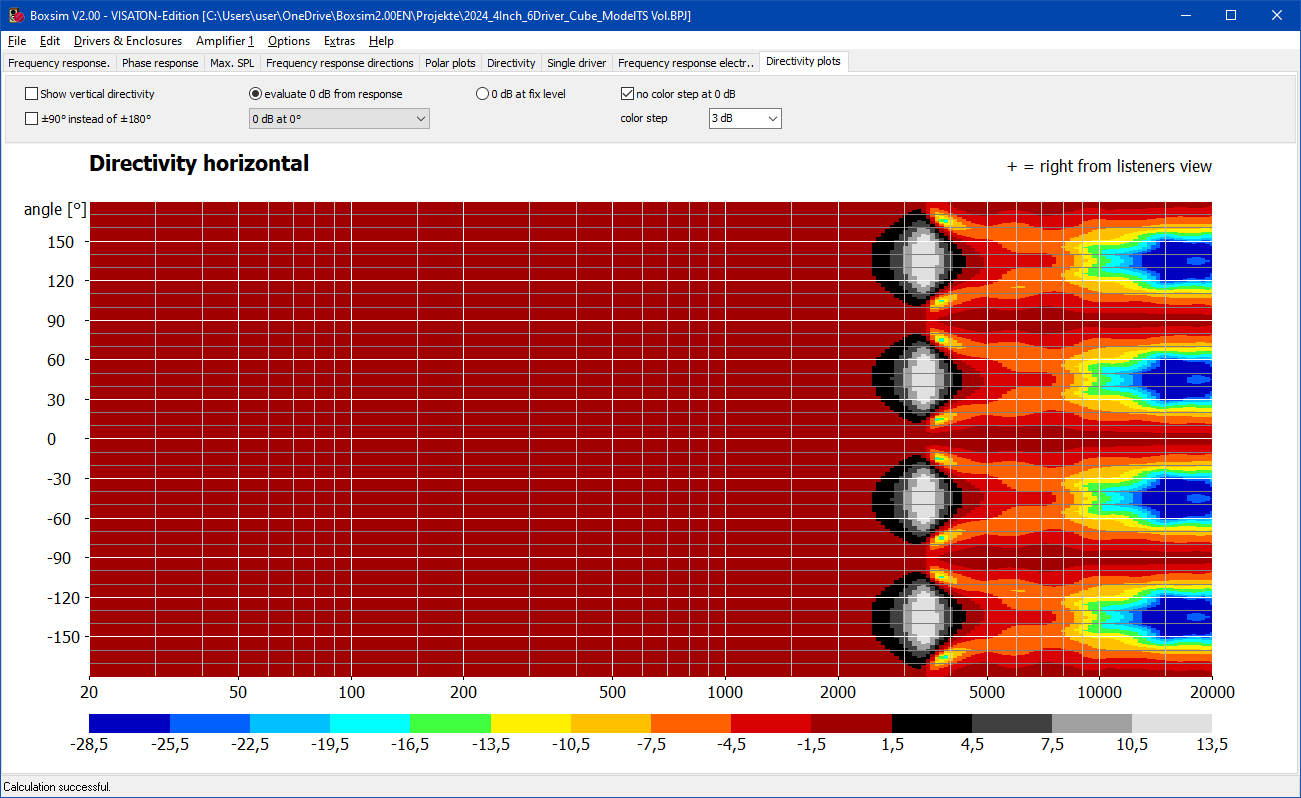This screenshot has height=798, width=1301.
Task: Switch to Frequency response directions tab
Action: pos(340,63)
